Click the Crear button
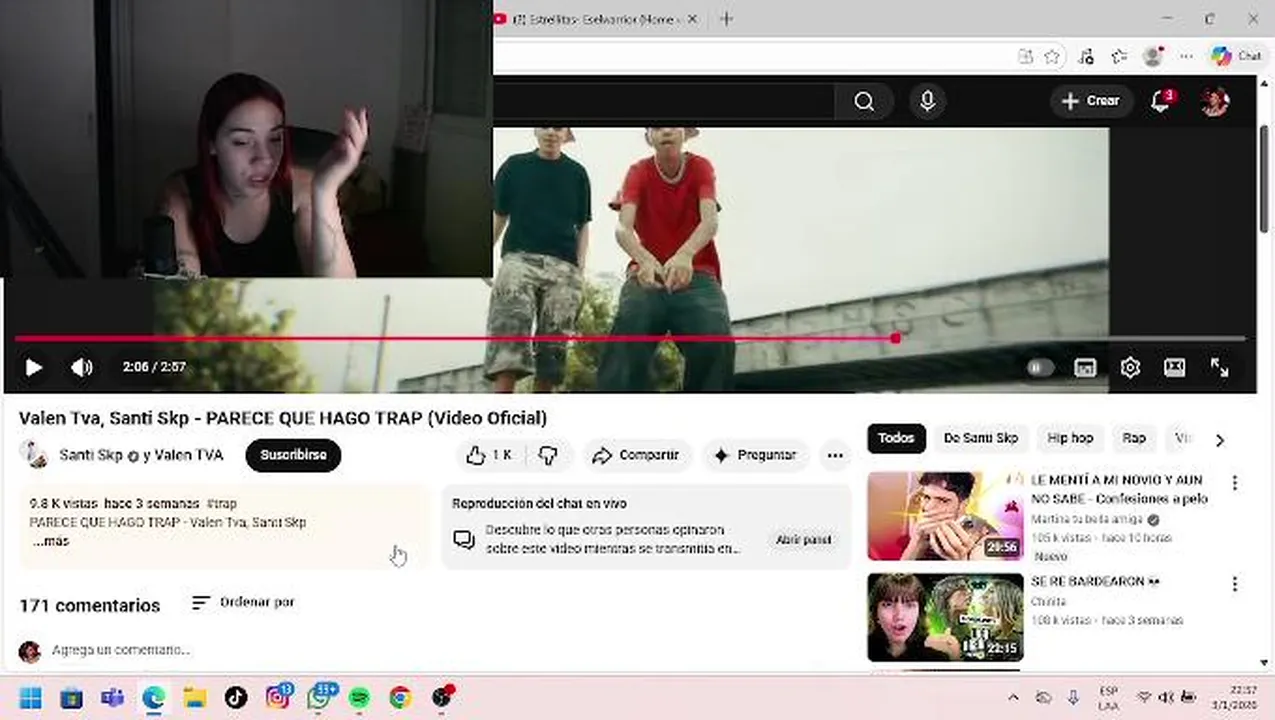The height and width of the screenshot is (720, 1275). pos(1091,101)
